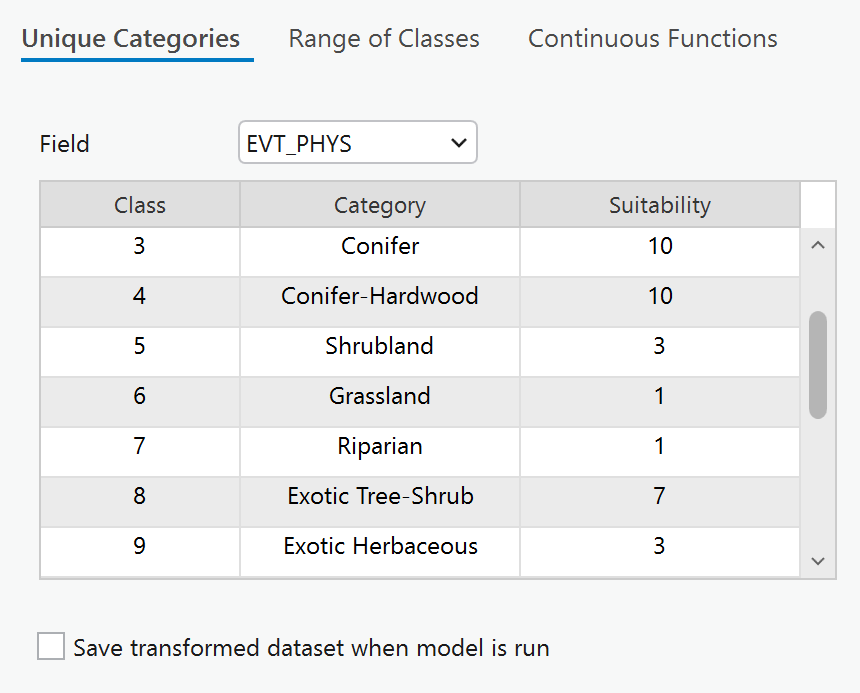Click the Conifer-Hardwood suitability cell
The height and width of the screenshot is (693, 860).
660,296
